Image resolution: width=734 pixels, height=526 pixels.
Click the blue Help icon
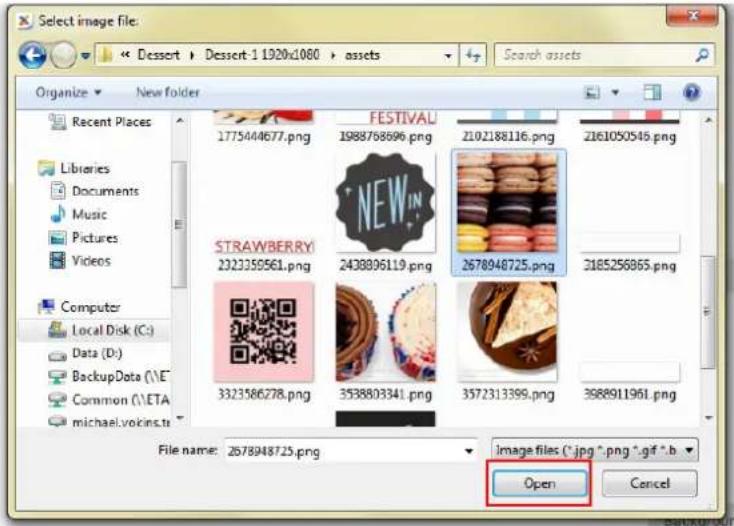click(x=691, y=92)
